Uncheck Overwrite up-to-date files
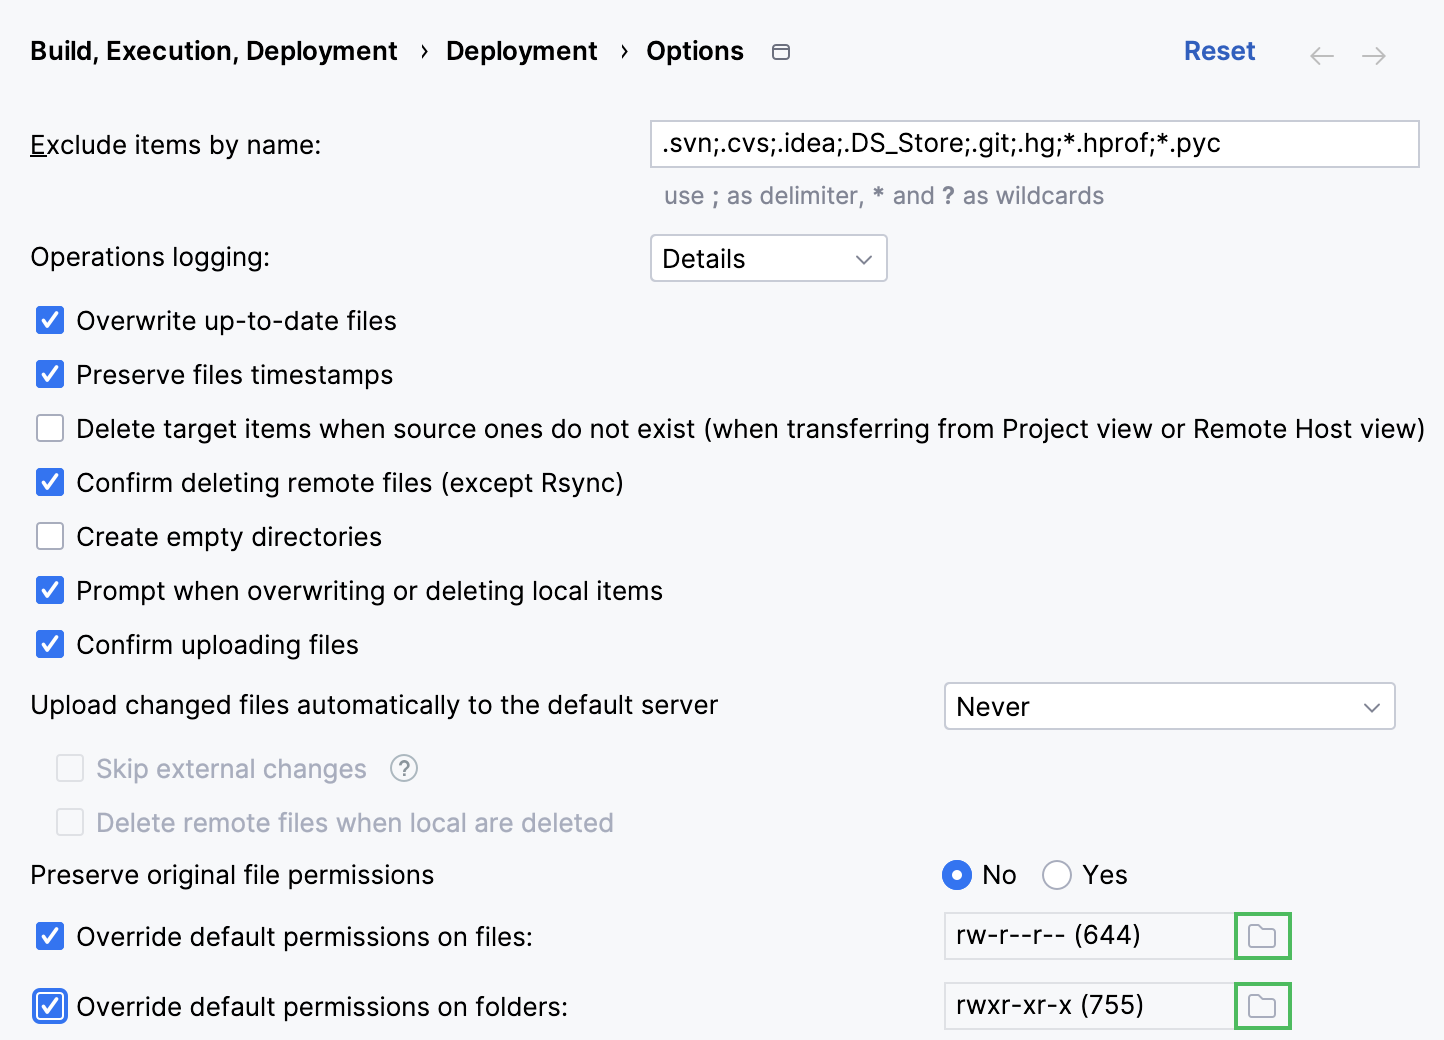The image size is (1444, 1040). [50, 320]
